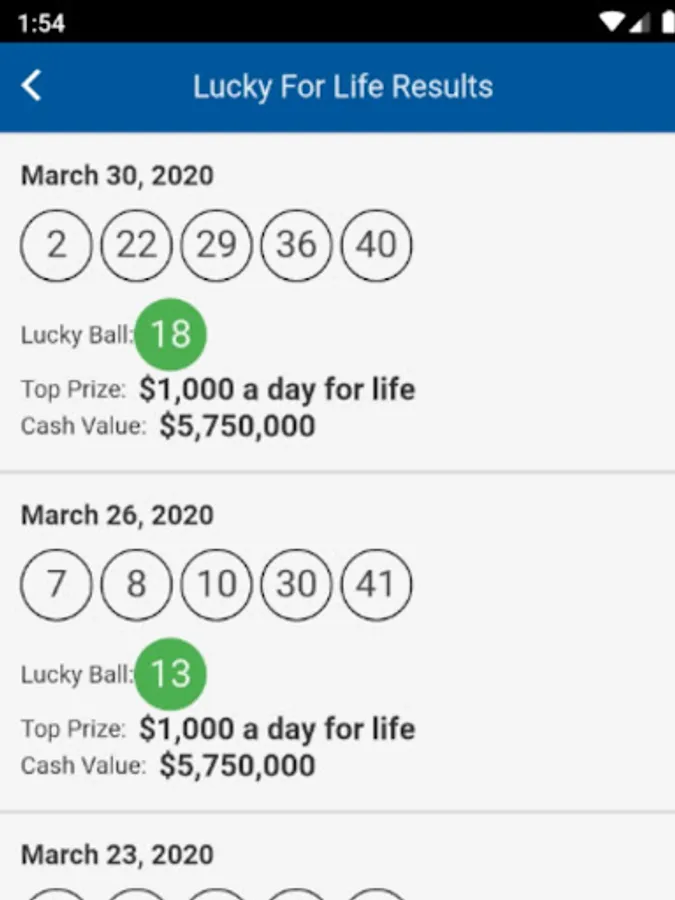This screenshot has height=900, width=675.
Task: Select number ball 10 from March 26
Action: coord(216,585)
